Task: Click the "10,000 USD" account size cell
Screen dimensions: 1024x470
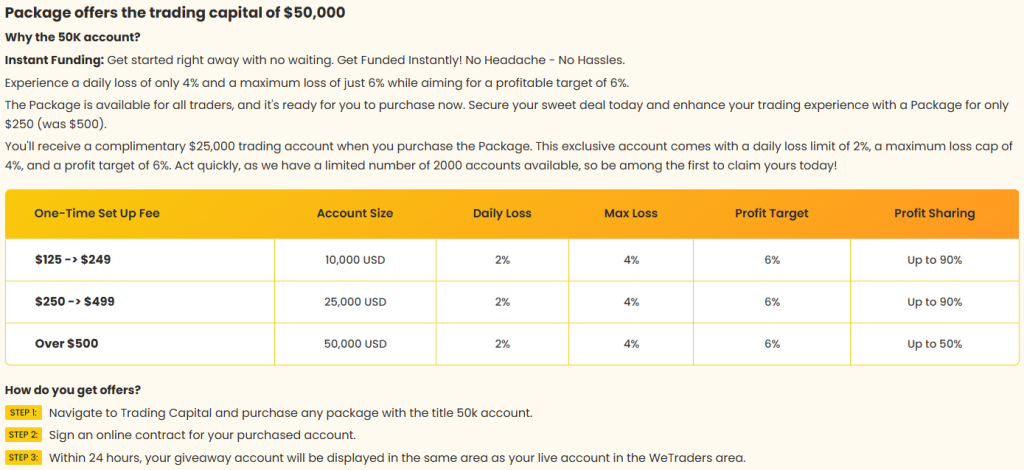Action: tap(355, 260)
